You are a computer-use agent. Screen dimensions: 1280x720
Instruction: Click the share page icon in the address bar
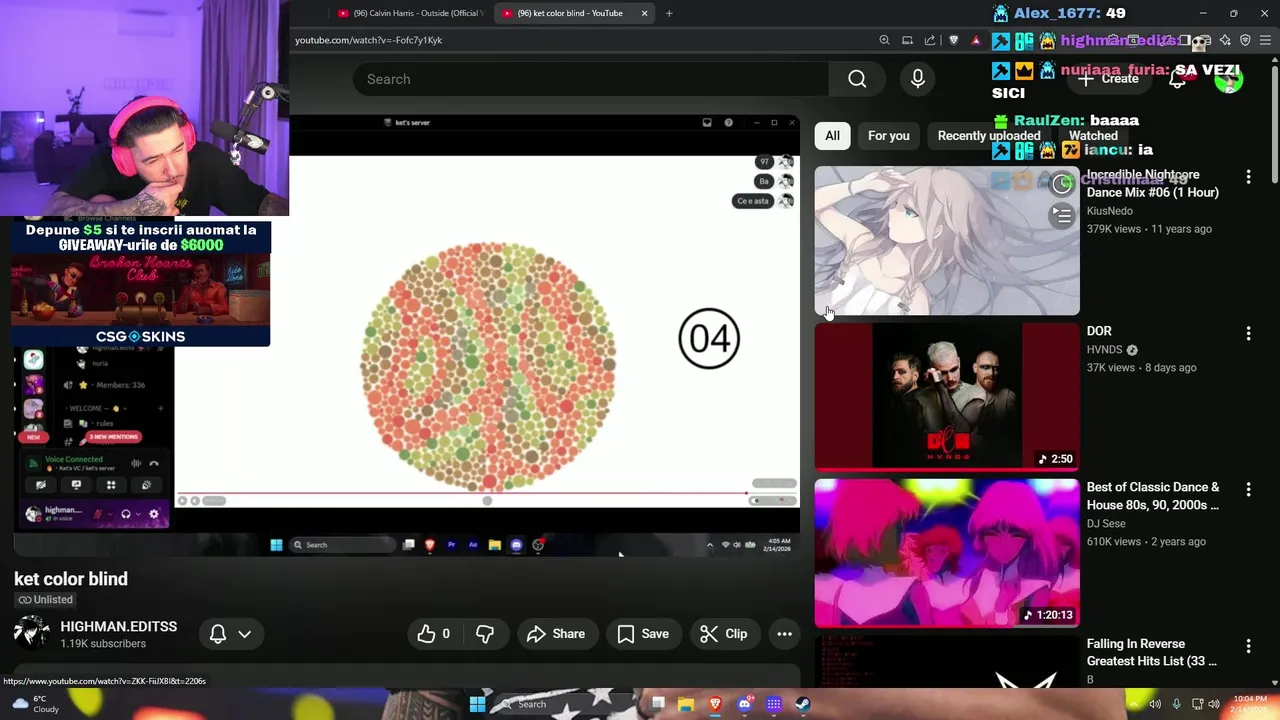930,40
